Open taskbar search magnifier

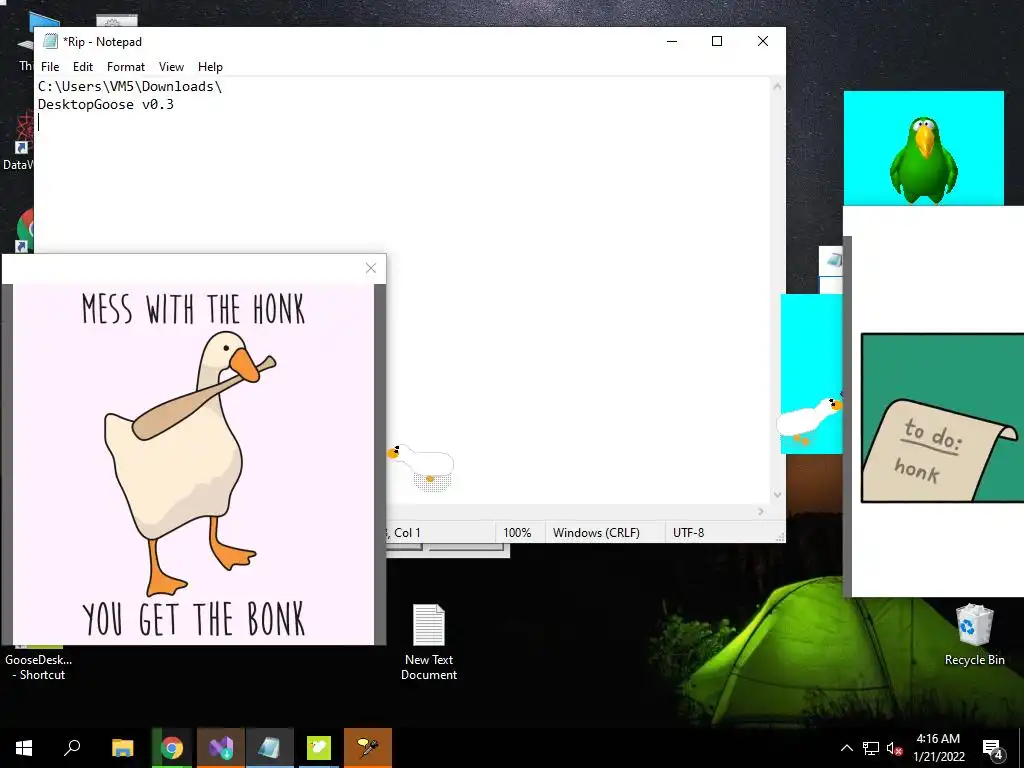pos(72,748)
